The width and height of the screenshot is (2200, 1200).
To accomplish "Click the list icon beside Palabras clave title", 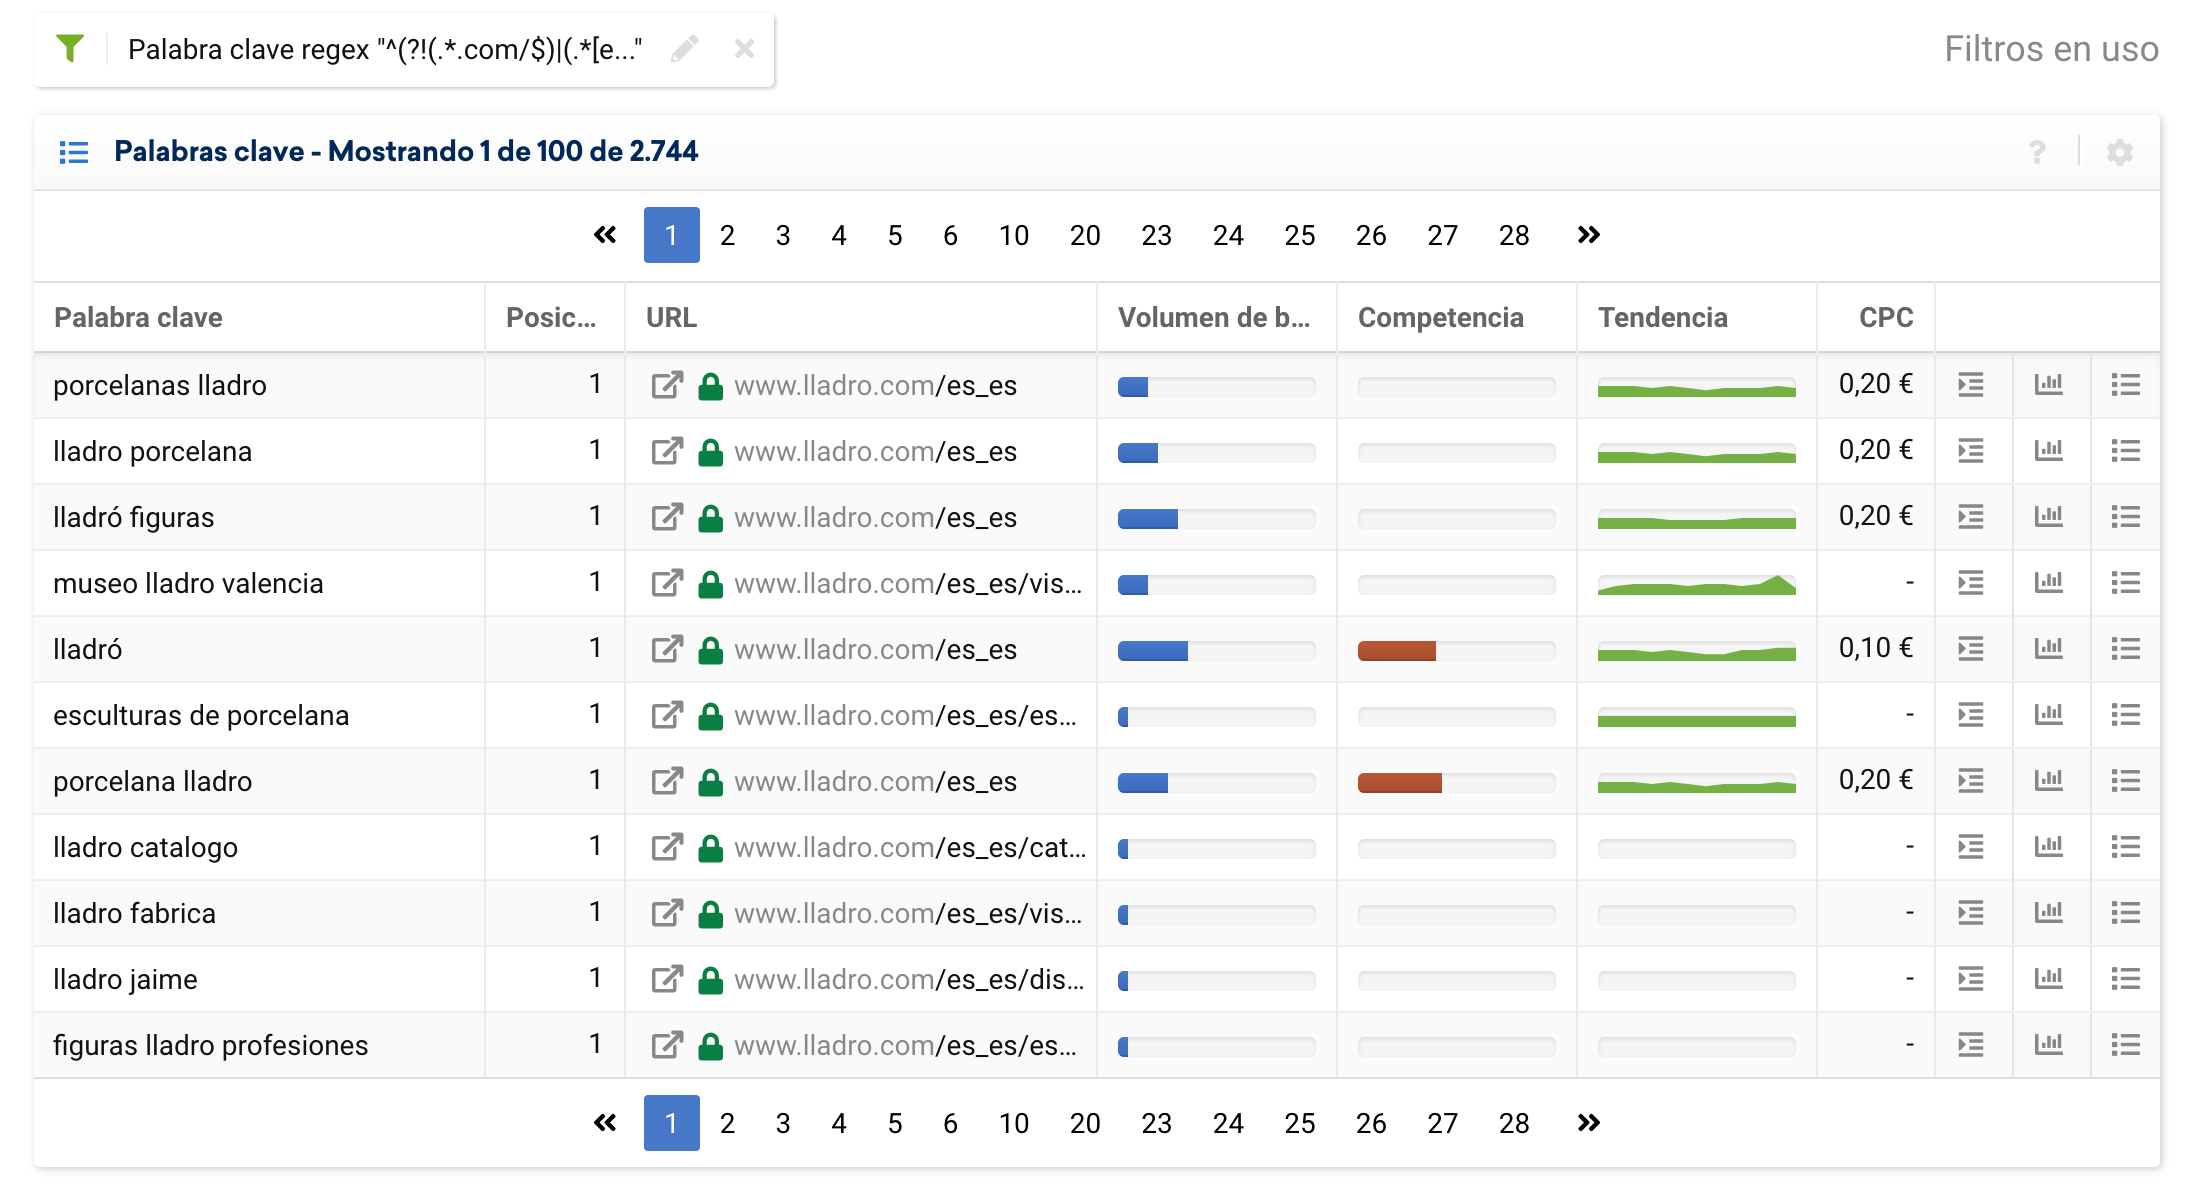I will pyautogui.click(x=74, y=152).
